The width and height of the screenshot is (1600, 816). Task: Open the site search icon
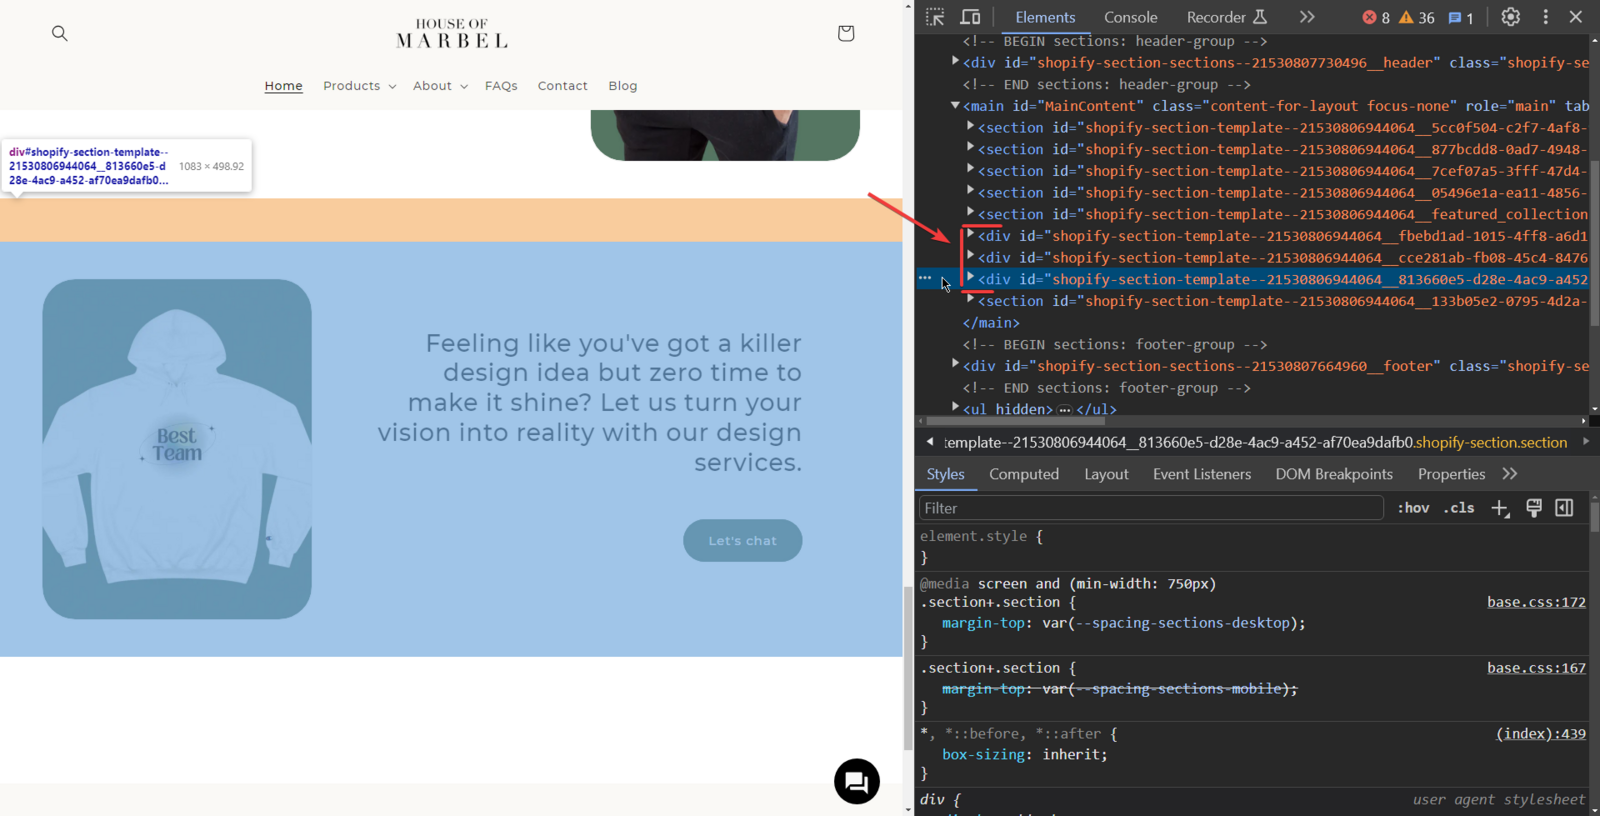[60, 33]
